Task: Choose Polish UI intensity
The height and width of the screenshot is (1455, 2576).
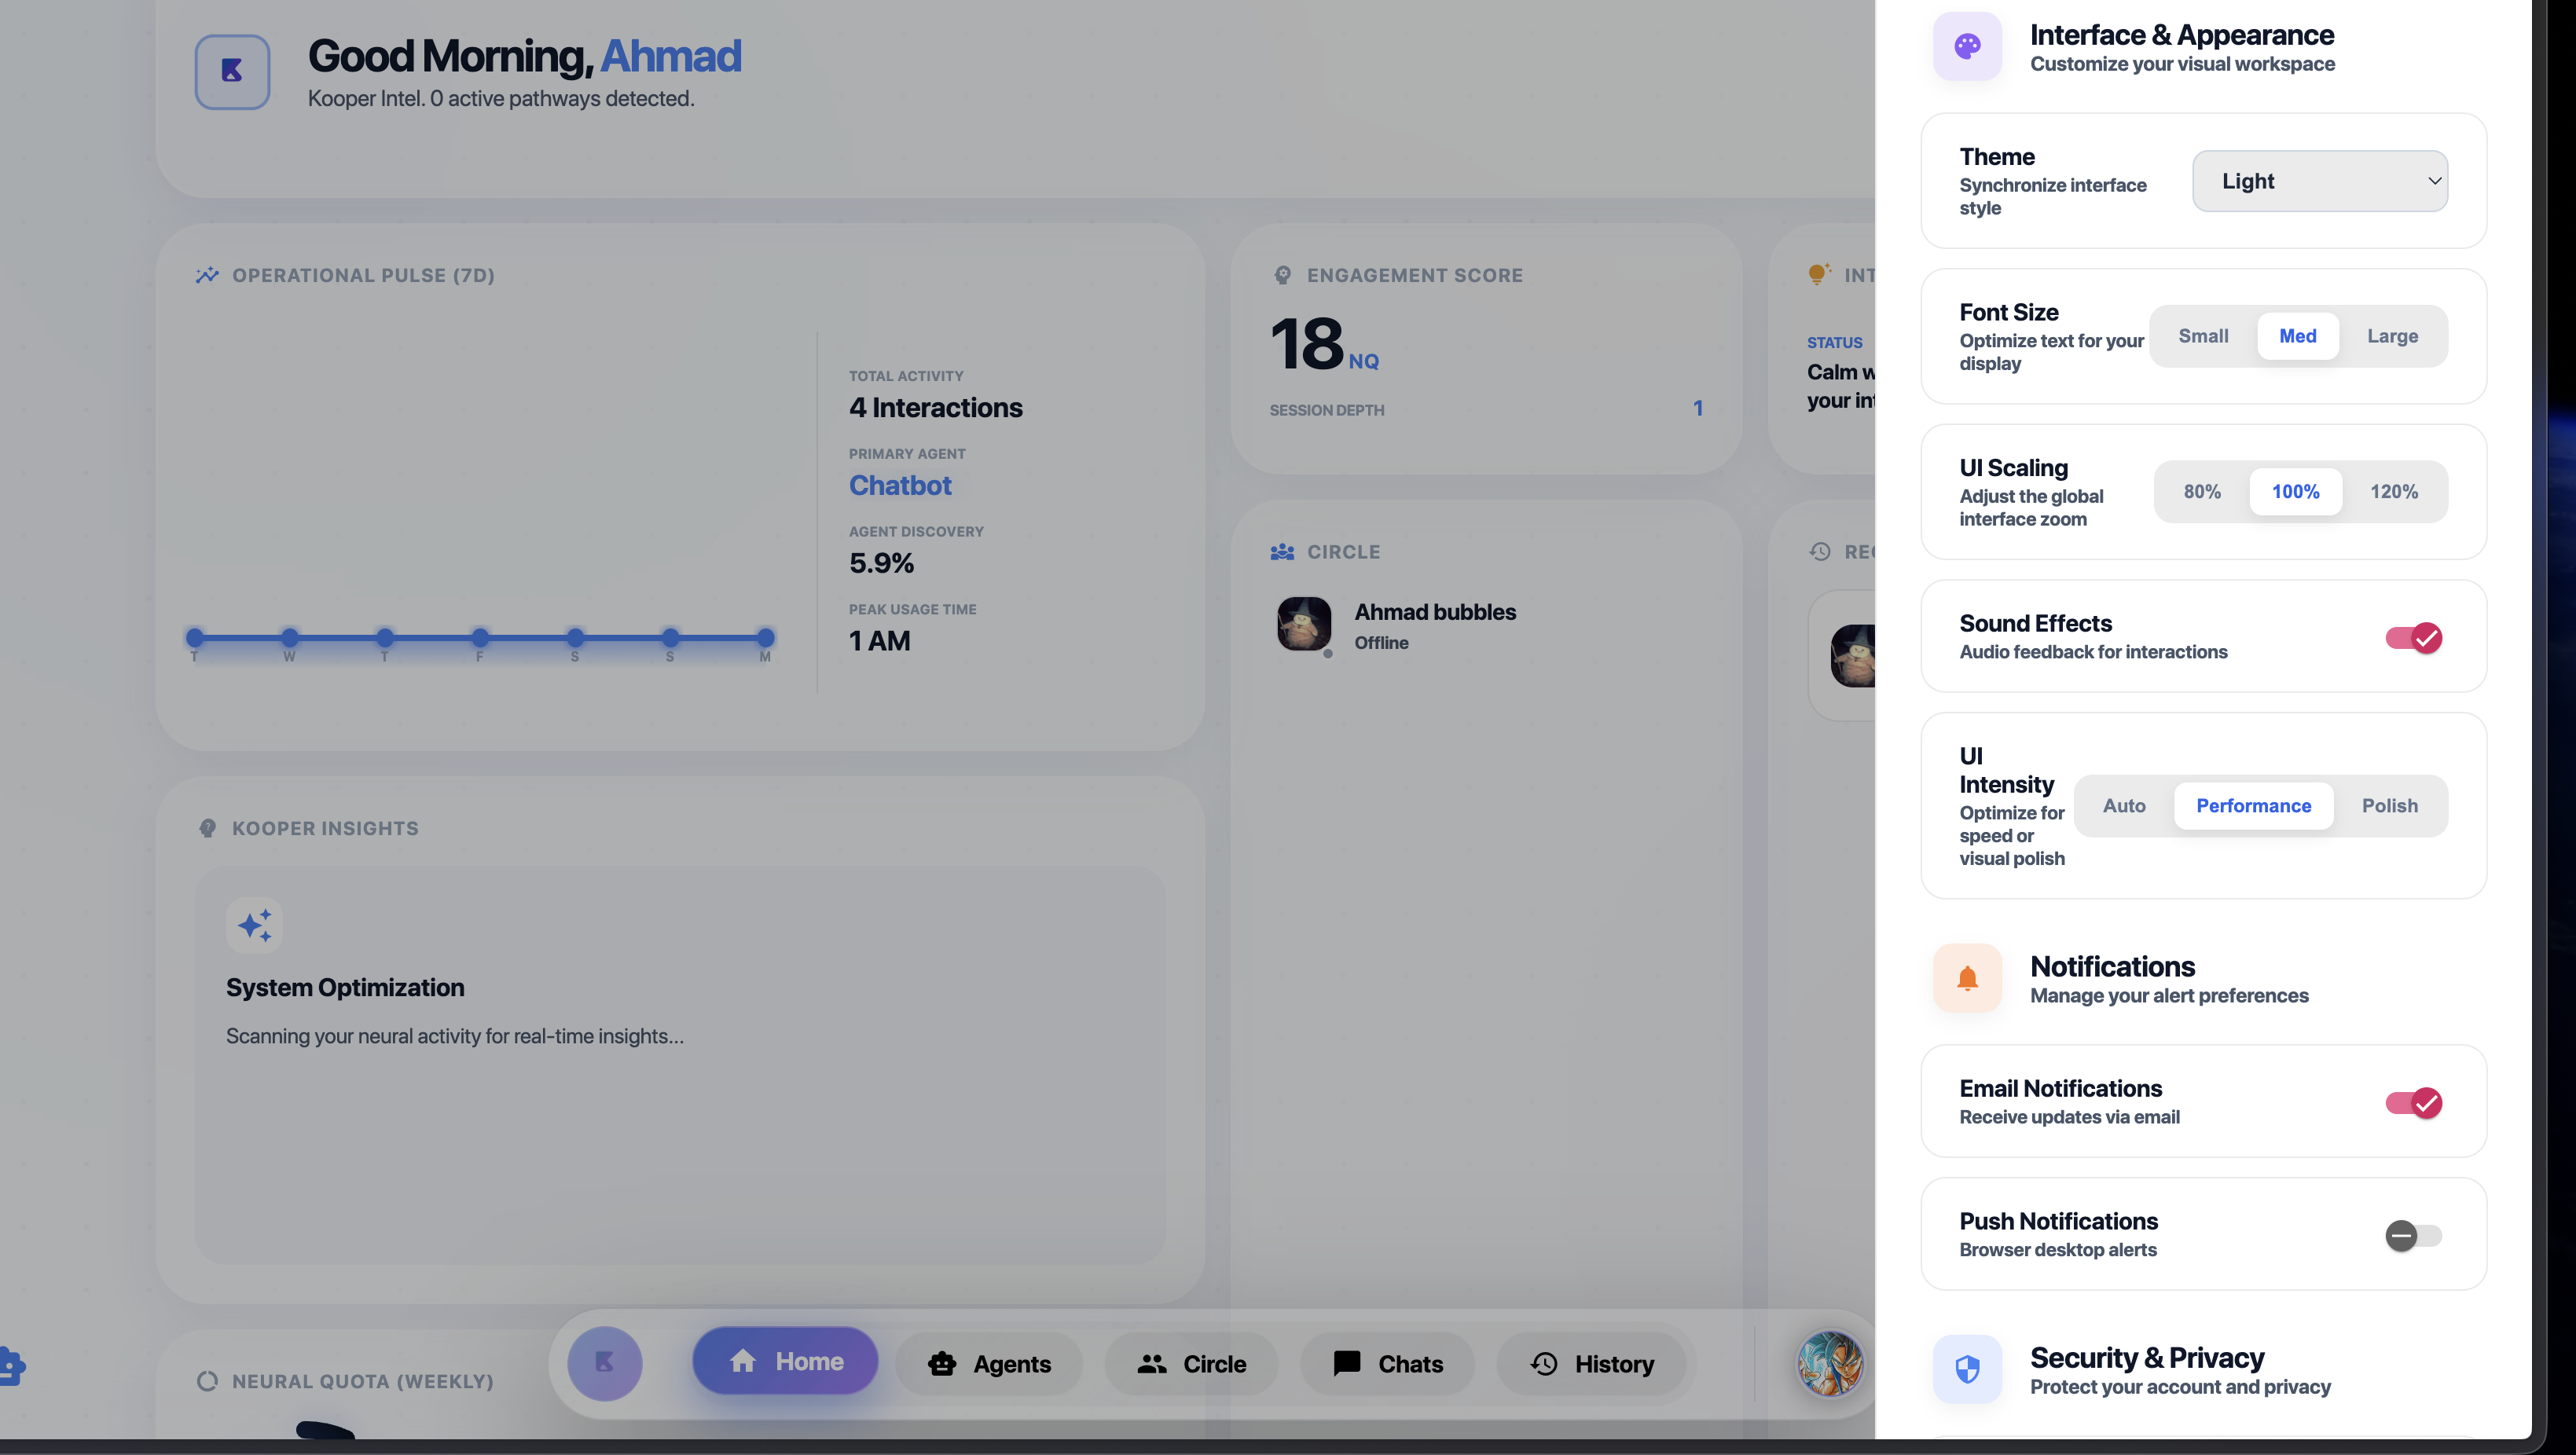Action: pyautogui.click(x=2389, y=806)
